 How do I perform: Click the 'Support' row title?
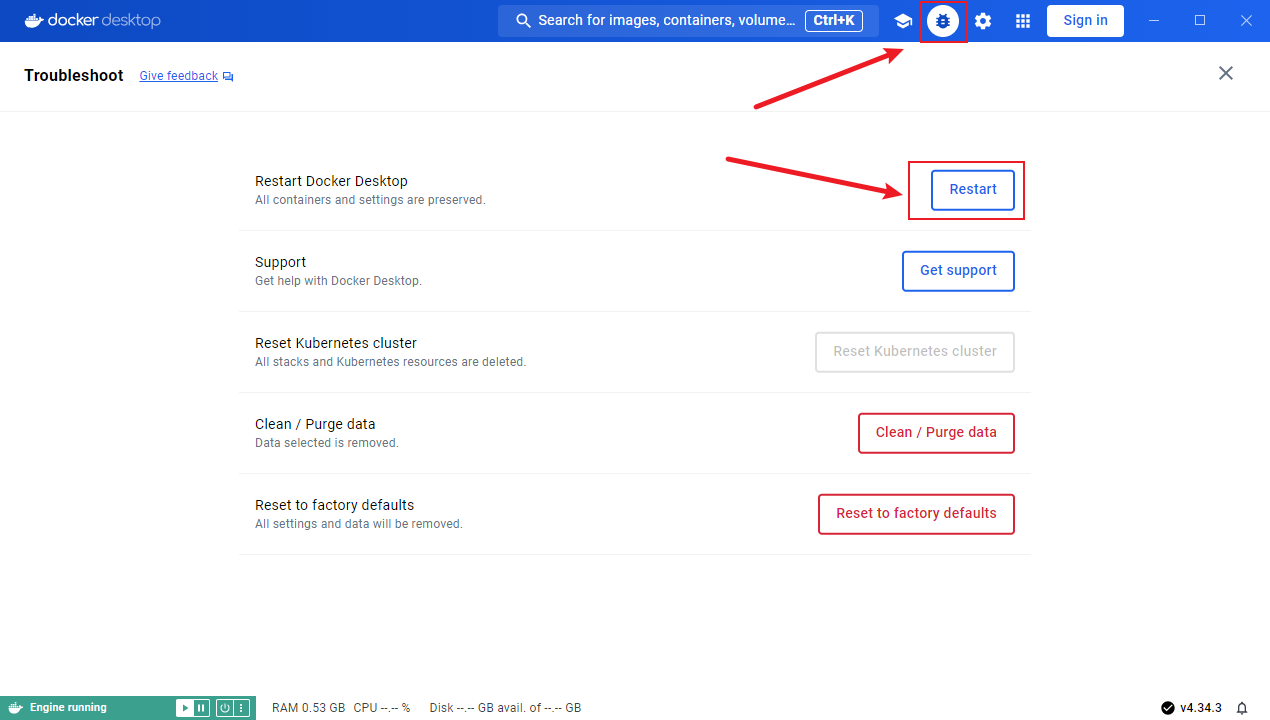[280, 262]
